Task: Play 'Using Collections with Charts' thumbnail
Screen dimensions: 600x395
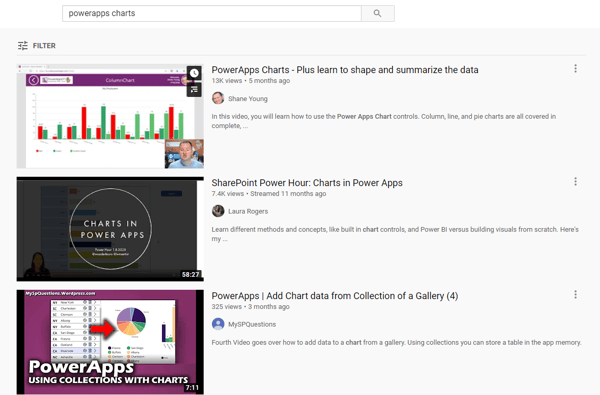Action: pos(110,342)
